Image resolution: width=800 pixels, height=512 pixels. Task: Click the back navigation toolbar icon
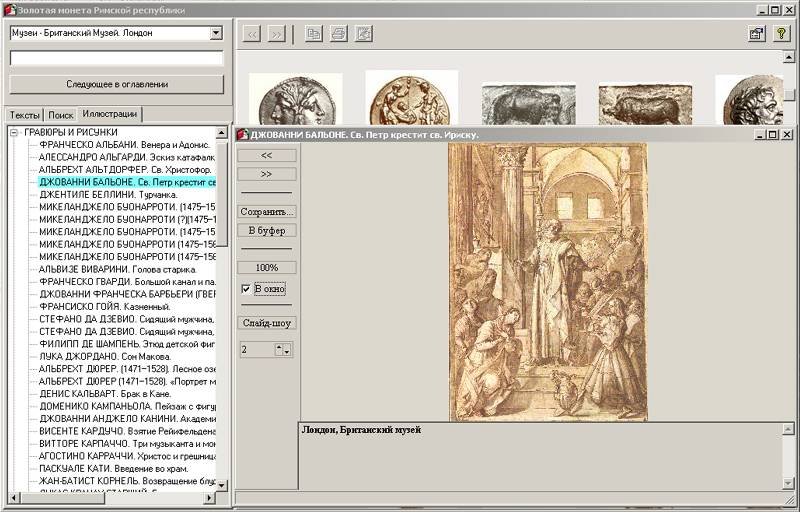252,34
